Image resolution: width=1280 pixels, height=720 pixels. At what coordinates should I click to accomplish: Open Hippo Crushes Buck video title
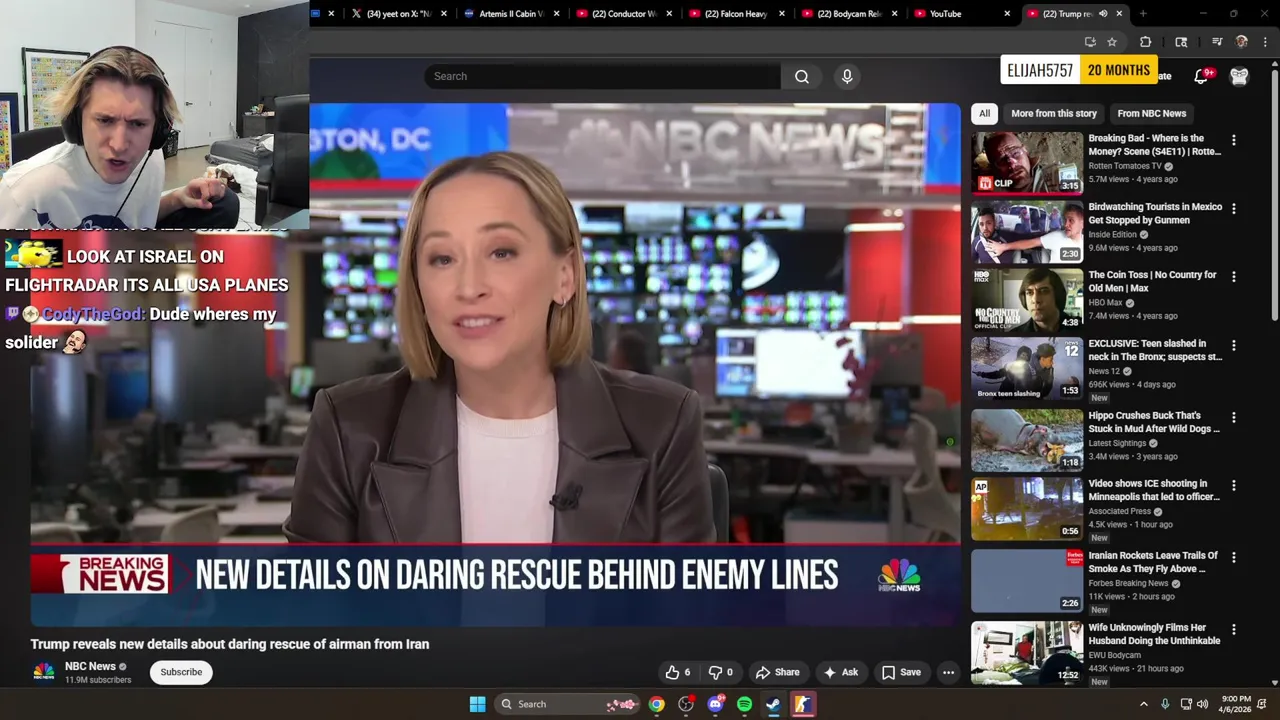point(1154,422)
